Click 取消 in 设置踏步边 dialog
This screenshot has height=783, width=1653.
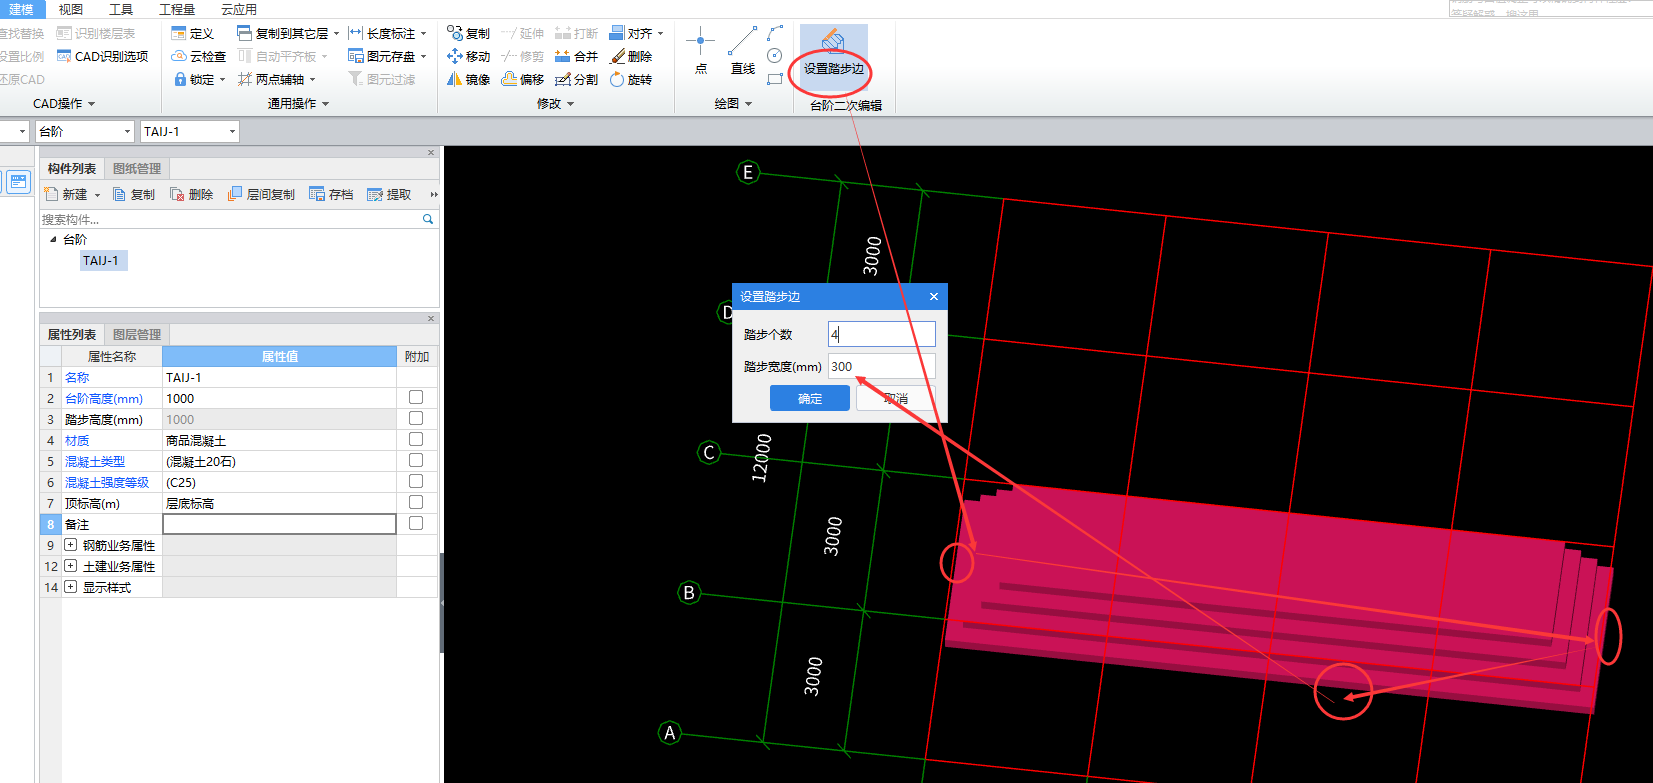coord(896,398)
